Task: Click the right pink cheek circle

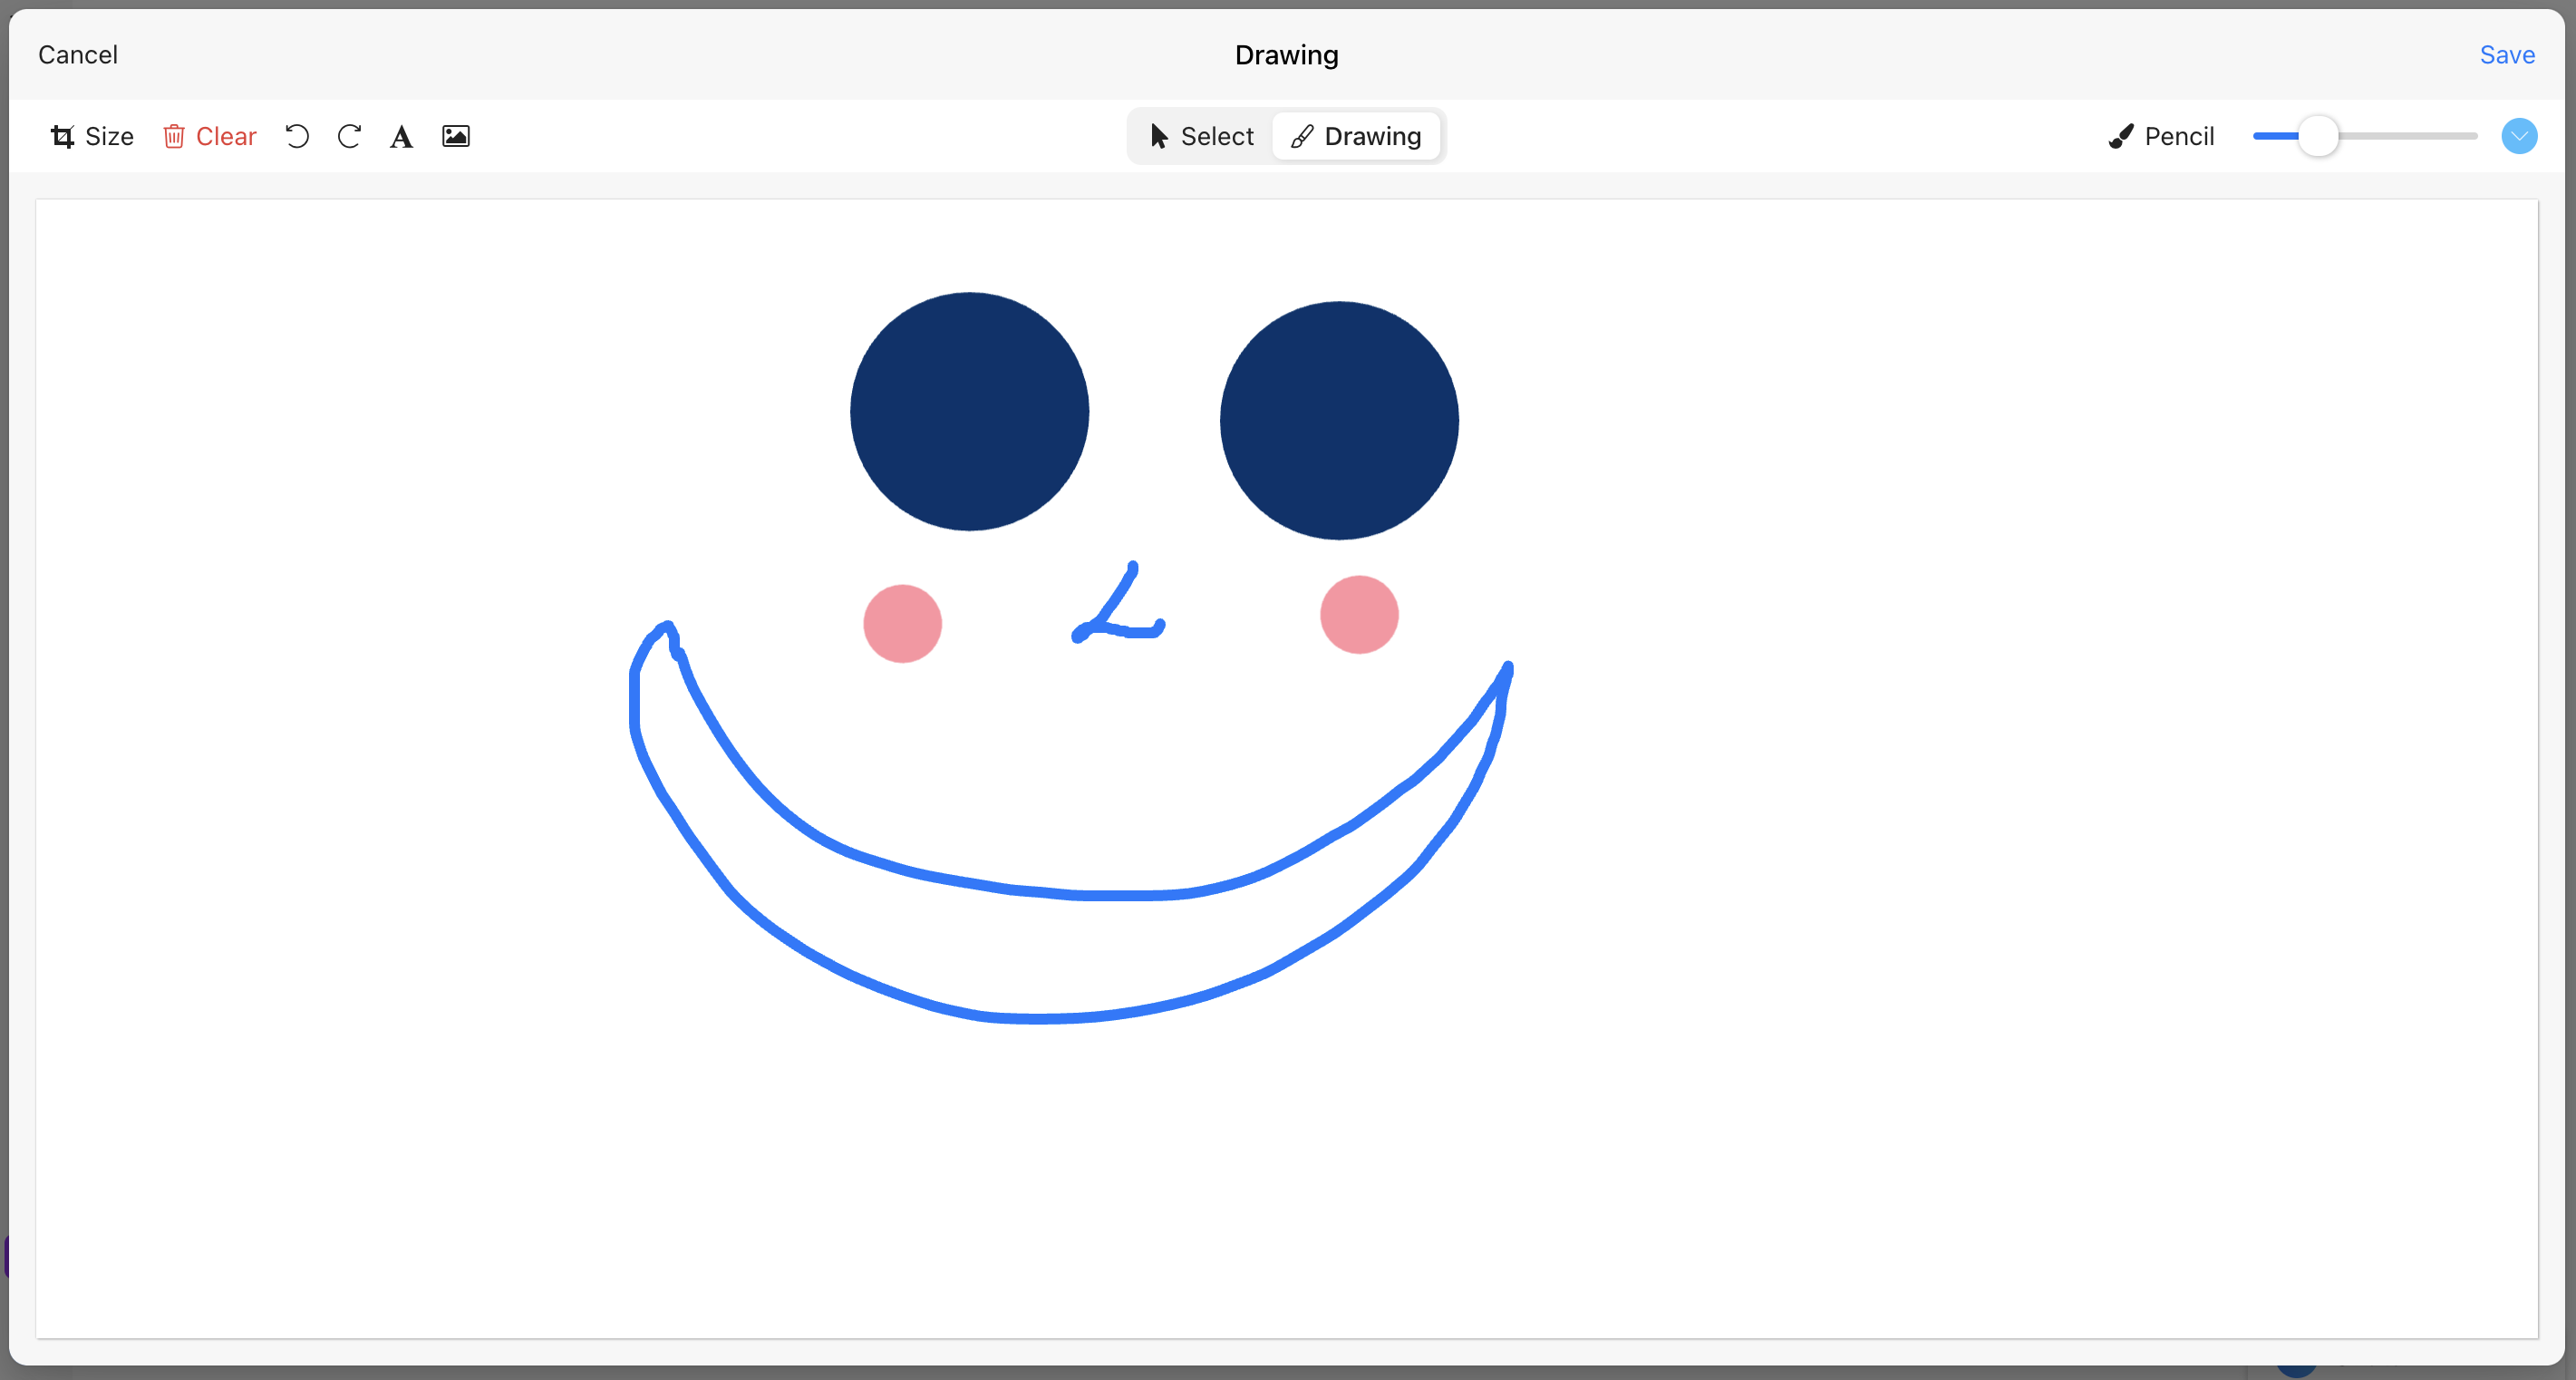Action: (x=1358, y=614)
